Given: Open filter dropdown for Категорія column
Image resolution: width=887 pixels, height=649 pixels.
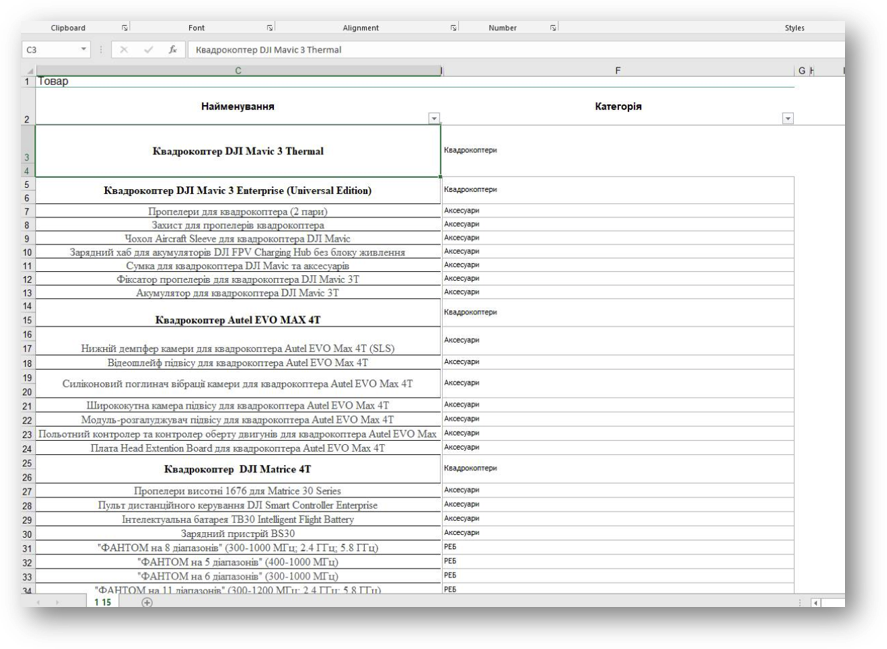Looking at the screenshot, I should [787, 118].
